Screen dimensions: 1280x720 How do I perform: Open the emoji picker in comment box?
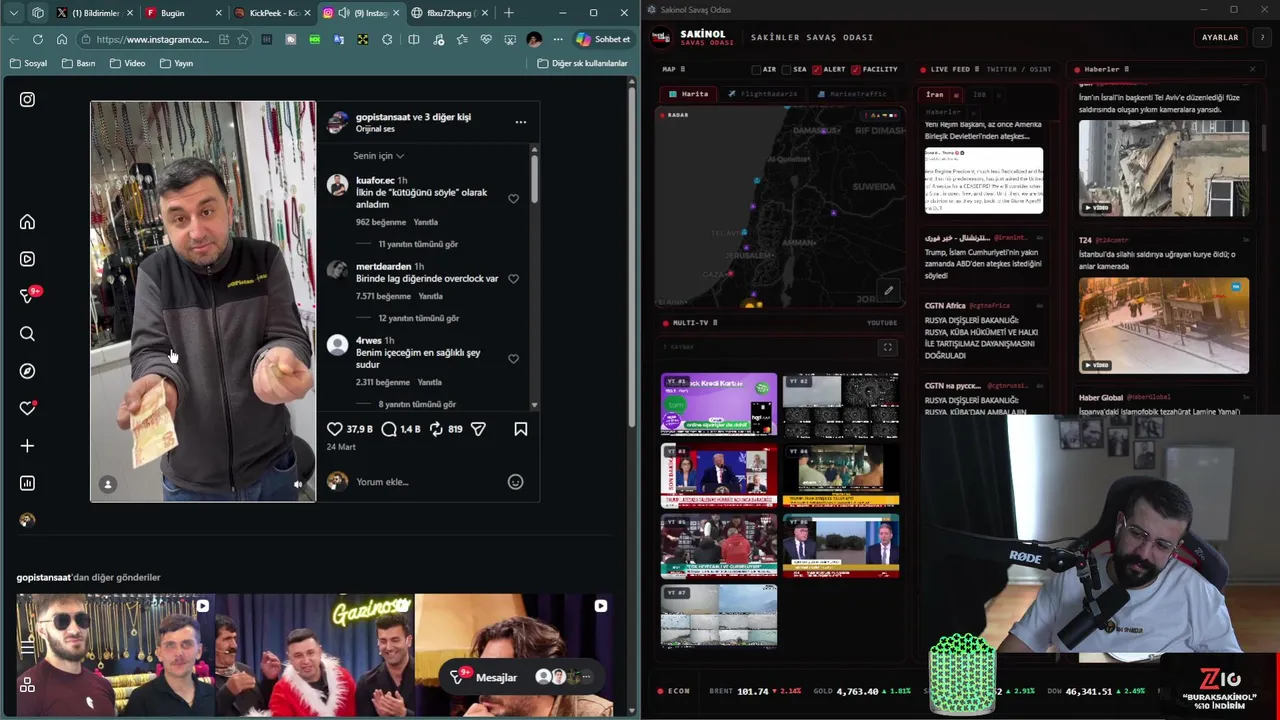tap(515, 482)
